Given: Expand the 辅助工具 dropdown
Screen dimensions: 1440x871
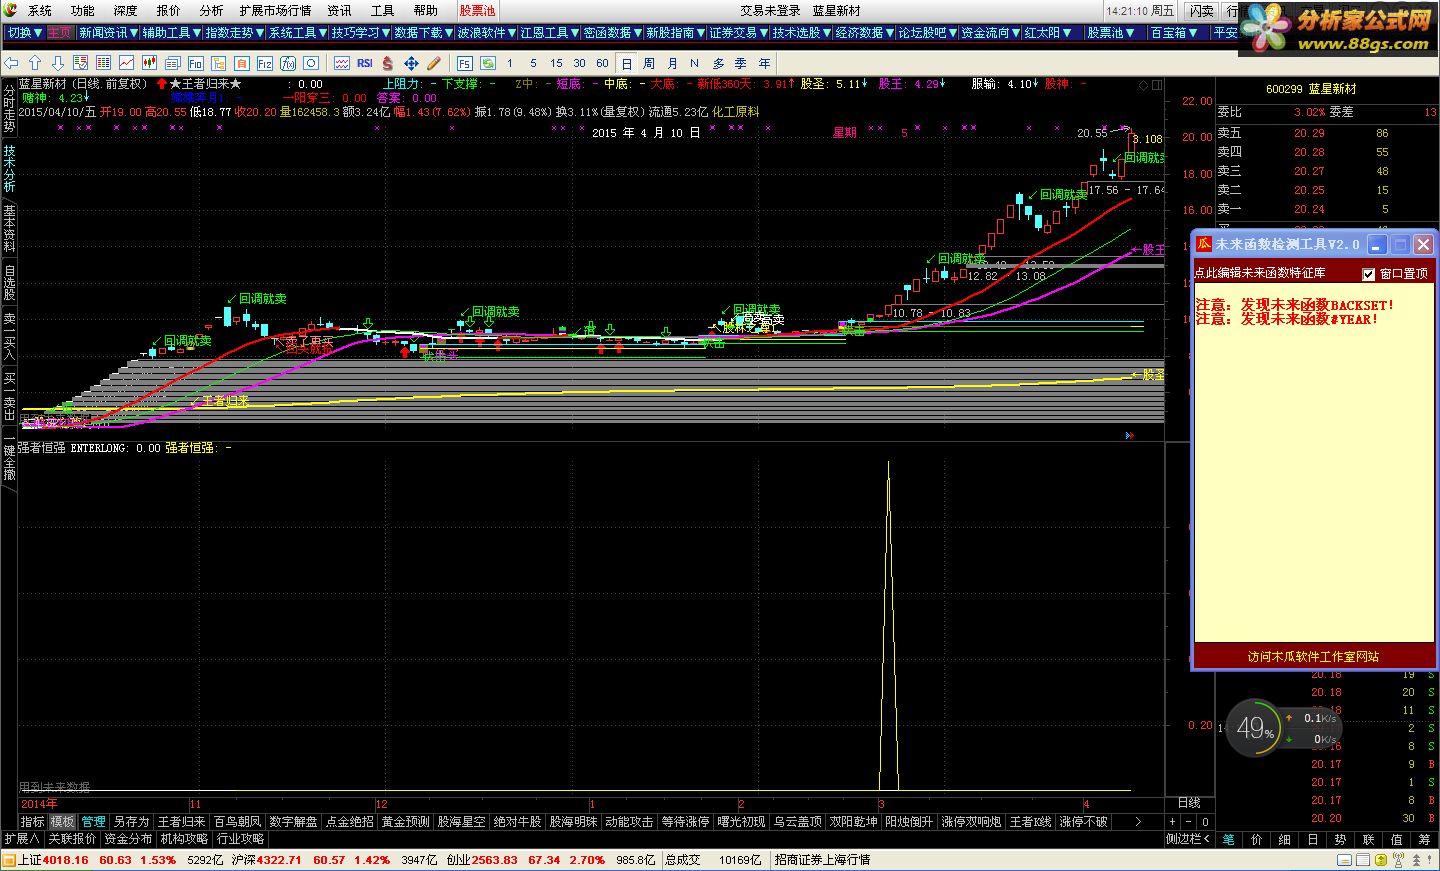Looking at the screenshot, I should [172, 33].
